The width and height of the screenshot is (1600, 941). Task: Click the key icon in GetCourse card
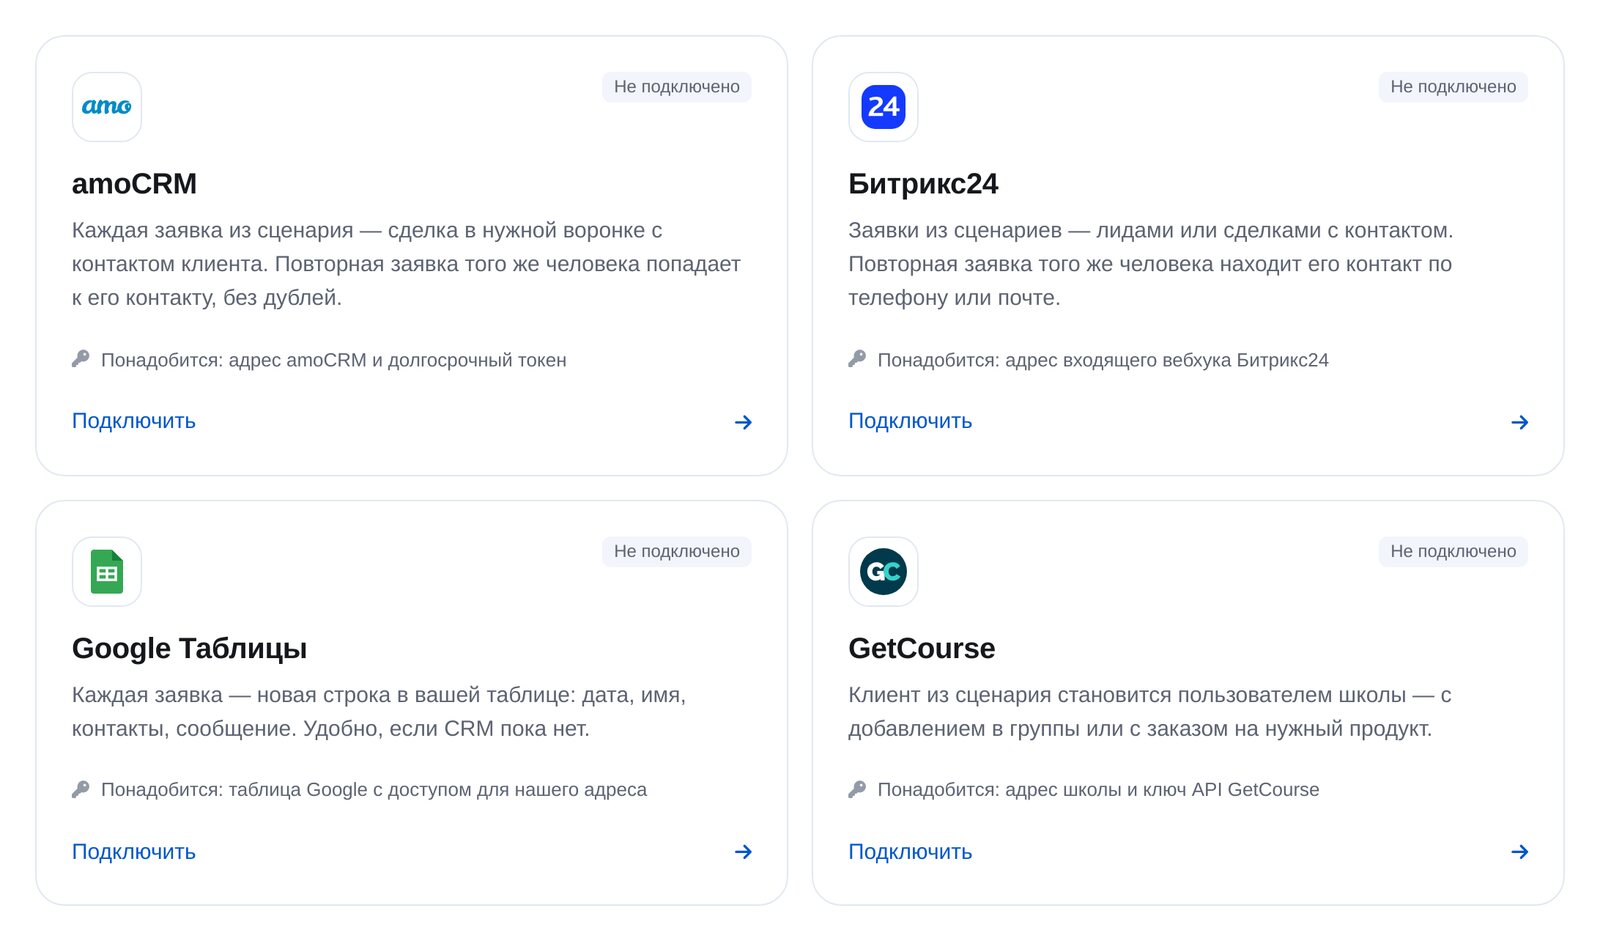pos(857,789)
